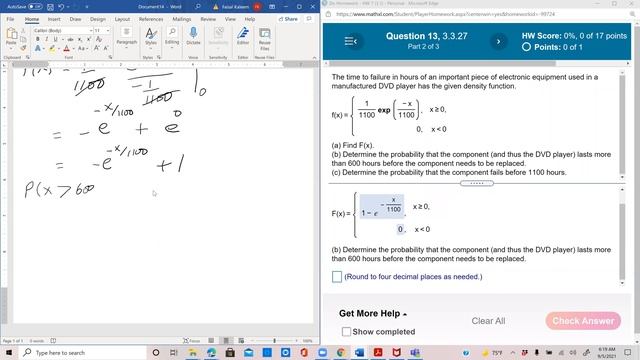Go to next question arrow
Screen dimensions: 640x360
tap(498, 41)
